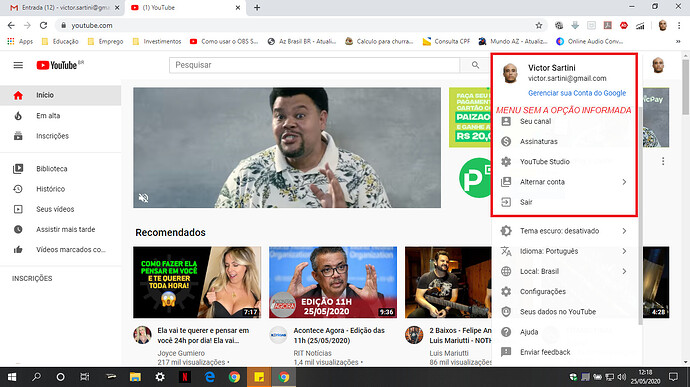Unmute the promoted video speaker icon
The height and width of the screenshot is (387, 690).
(x=143, y=198)
